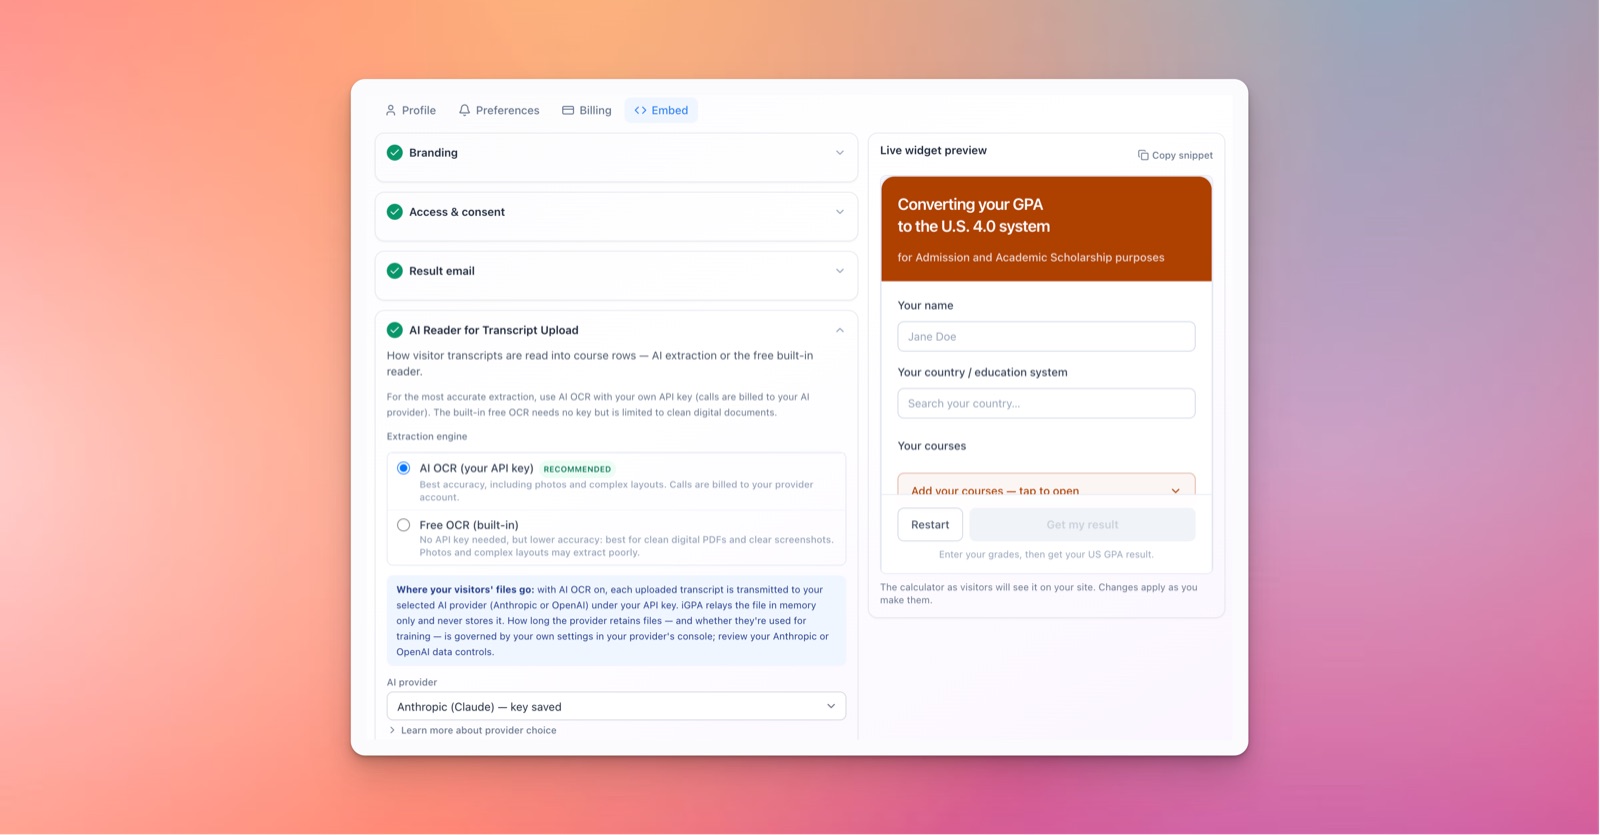Open the AI provider dropdown
1600x835 pixels.
tap(616, 706)
